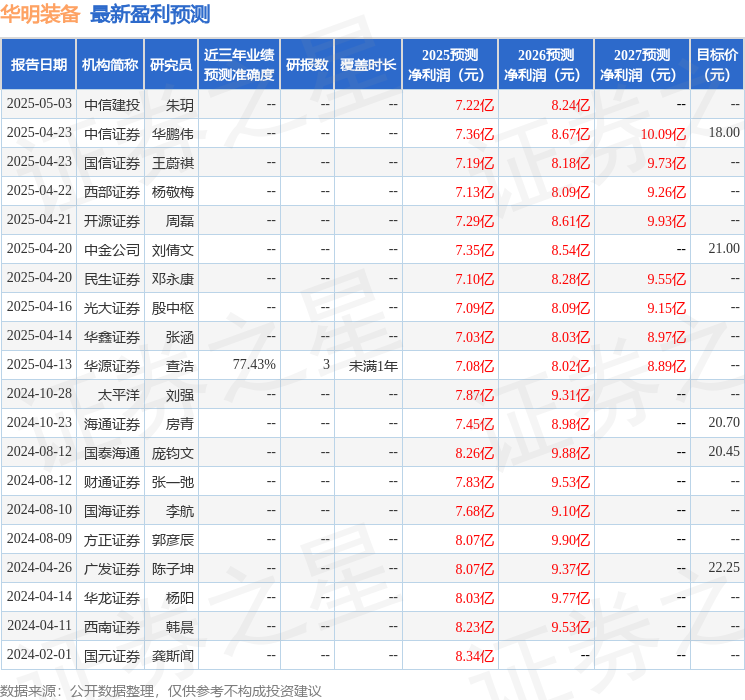Select the 9.31亿 profit value
The image size is (745, 700).
(x=570, y=395)
